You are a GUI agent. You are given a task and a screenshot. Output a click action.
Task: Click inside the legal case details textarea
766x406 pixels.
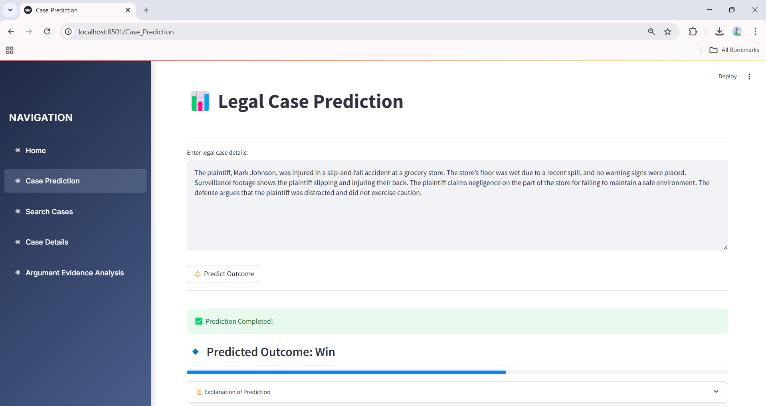point(457,220)
